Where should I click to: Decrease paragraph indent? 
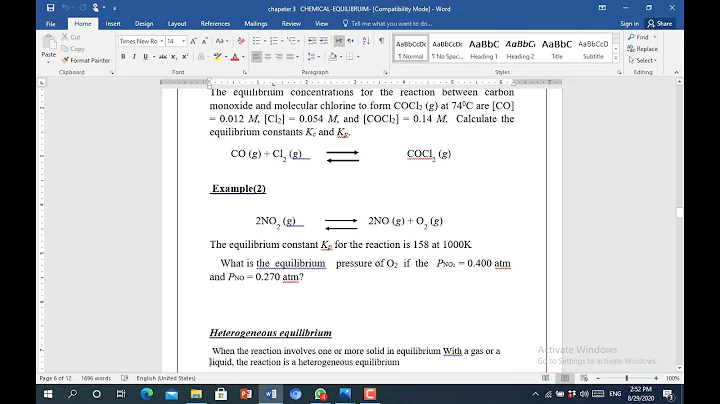tap(312, 41)
